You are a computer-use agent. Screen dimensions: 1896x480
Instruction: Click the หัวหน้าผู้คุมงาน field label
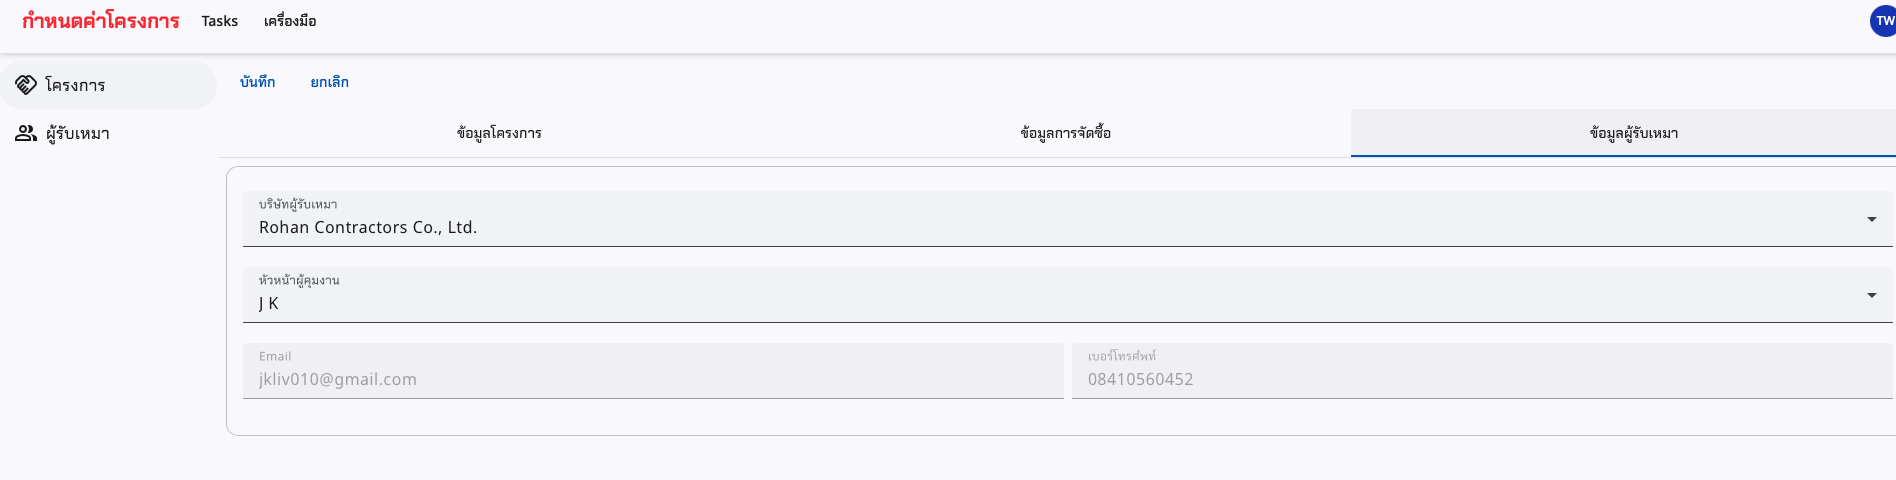(x=299, y=281)
